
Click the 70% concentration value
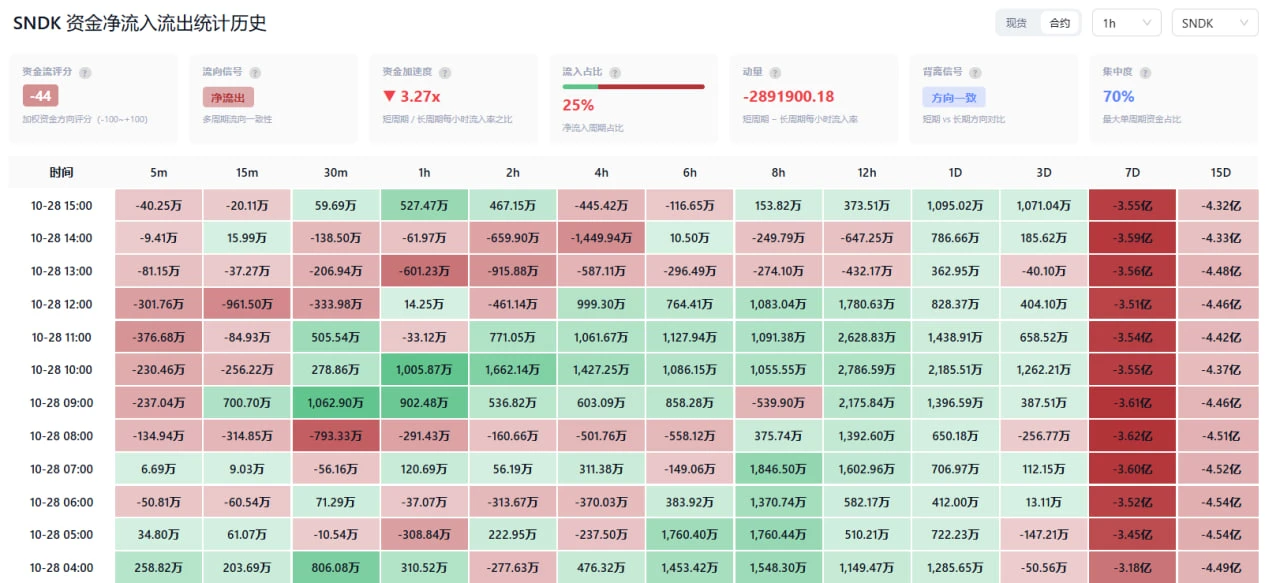pyautogui.click(x=1118, y=97)
